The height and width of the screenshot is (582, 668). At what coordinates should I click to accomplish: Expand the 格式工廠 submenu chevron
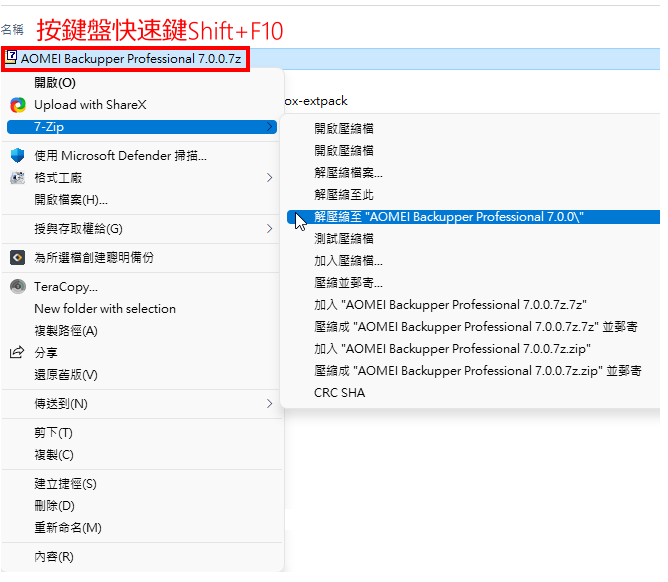point(269,178)
